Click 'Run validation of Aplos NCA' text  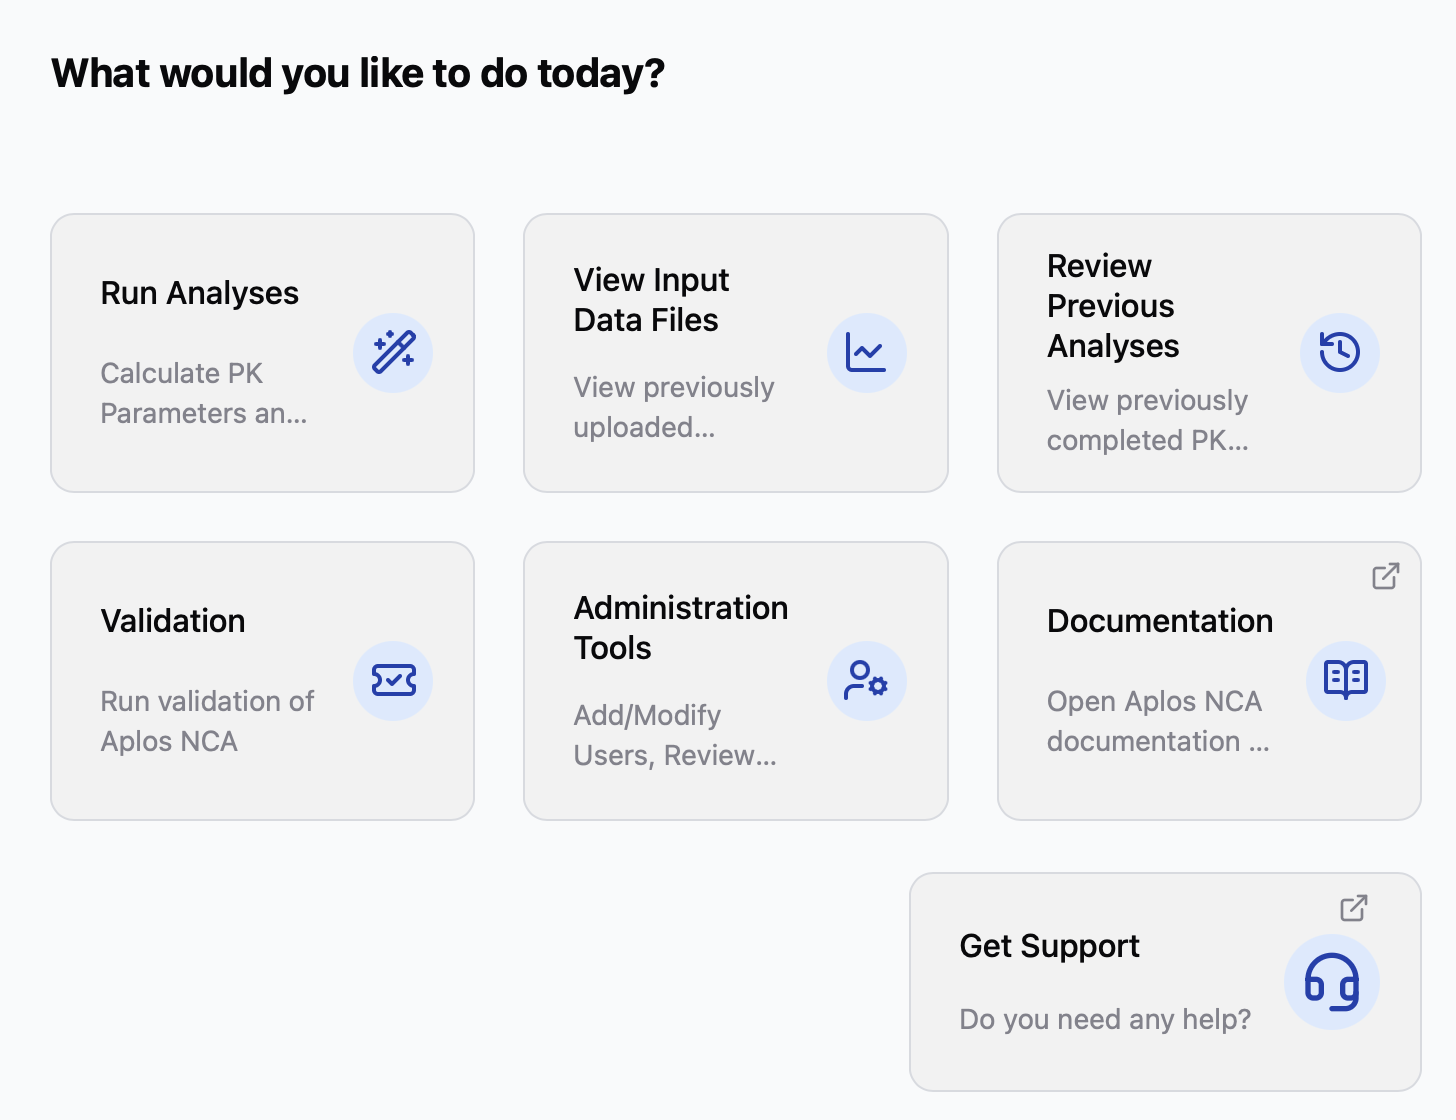coord(207,721)
